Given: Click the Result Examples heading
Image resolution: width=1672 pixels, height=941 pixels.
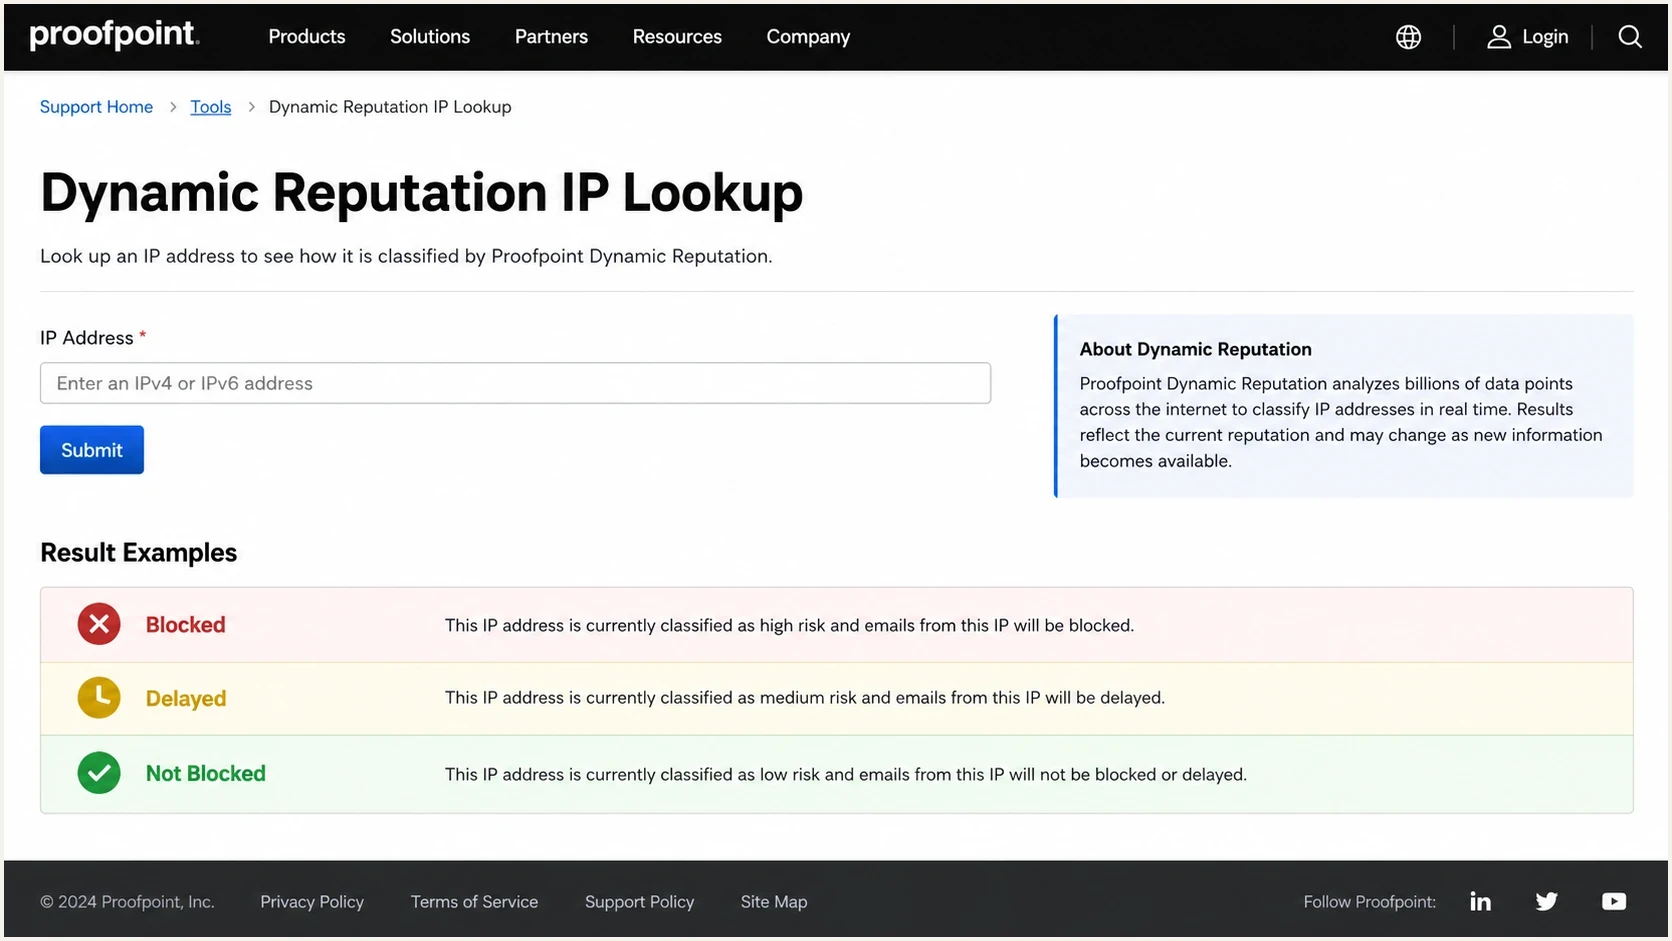Looking at the screenshot, I should coord(138,552).
